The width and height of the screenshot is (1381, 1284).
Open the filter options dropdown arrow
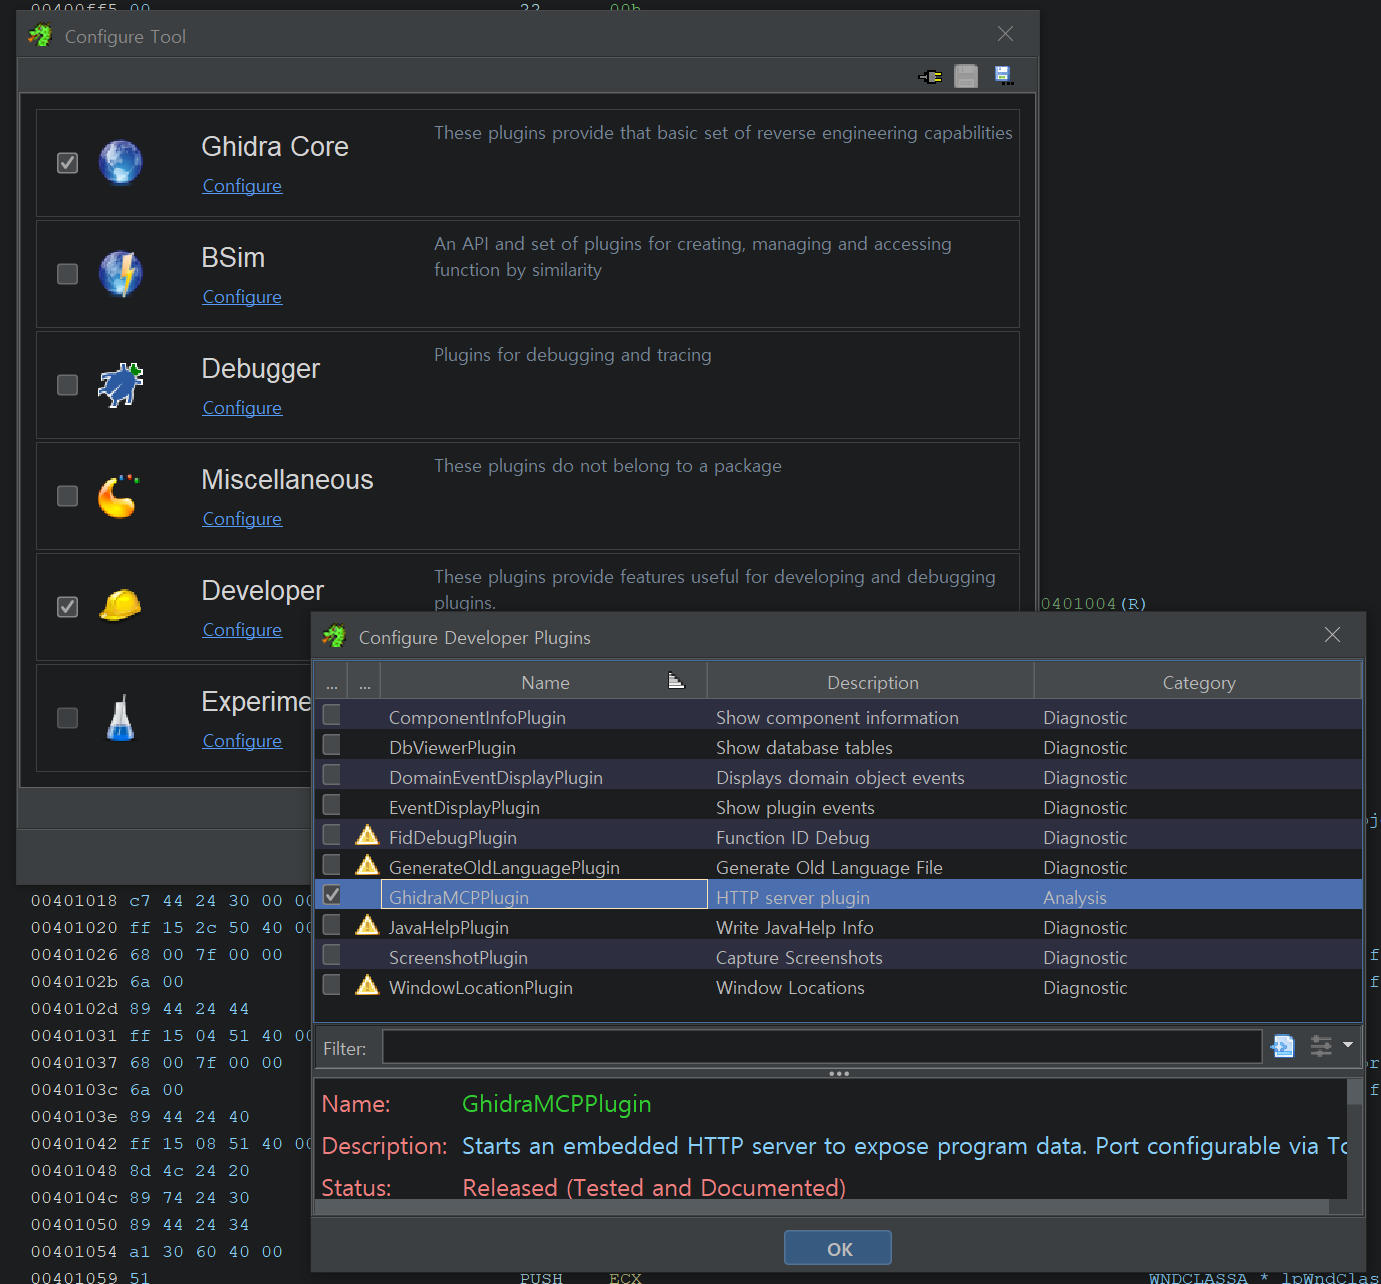tap(1348, 1046)
